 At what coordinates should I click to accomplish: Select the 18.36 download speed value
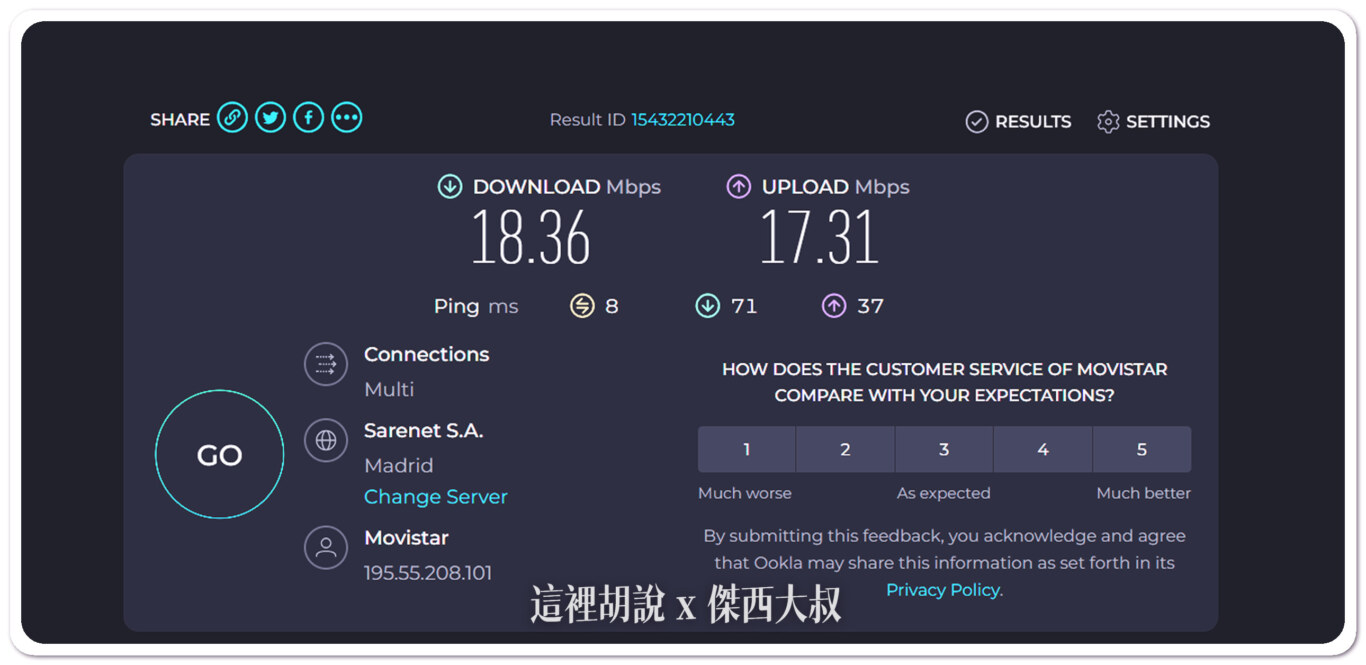[531, 238]
